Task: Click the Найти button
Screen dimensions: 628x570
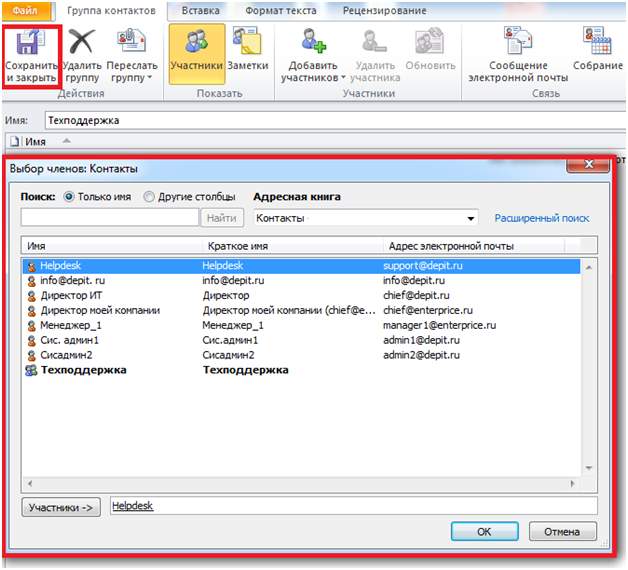Action: point(222,218)
